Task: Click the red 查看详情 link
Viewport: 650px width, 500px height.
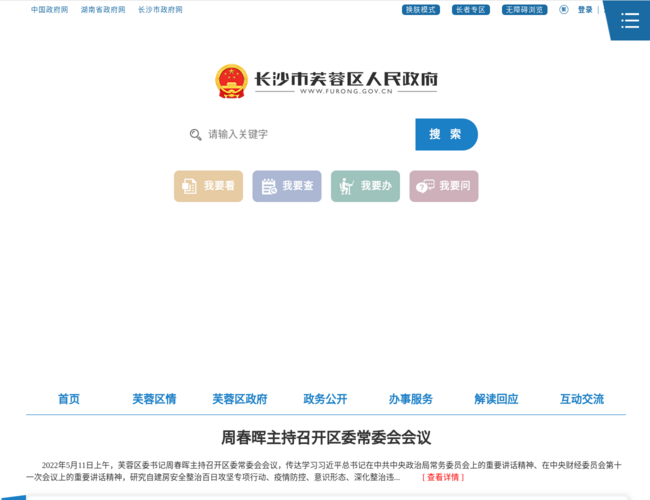Action: (x=443, y=477)
